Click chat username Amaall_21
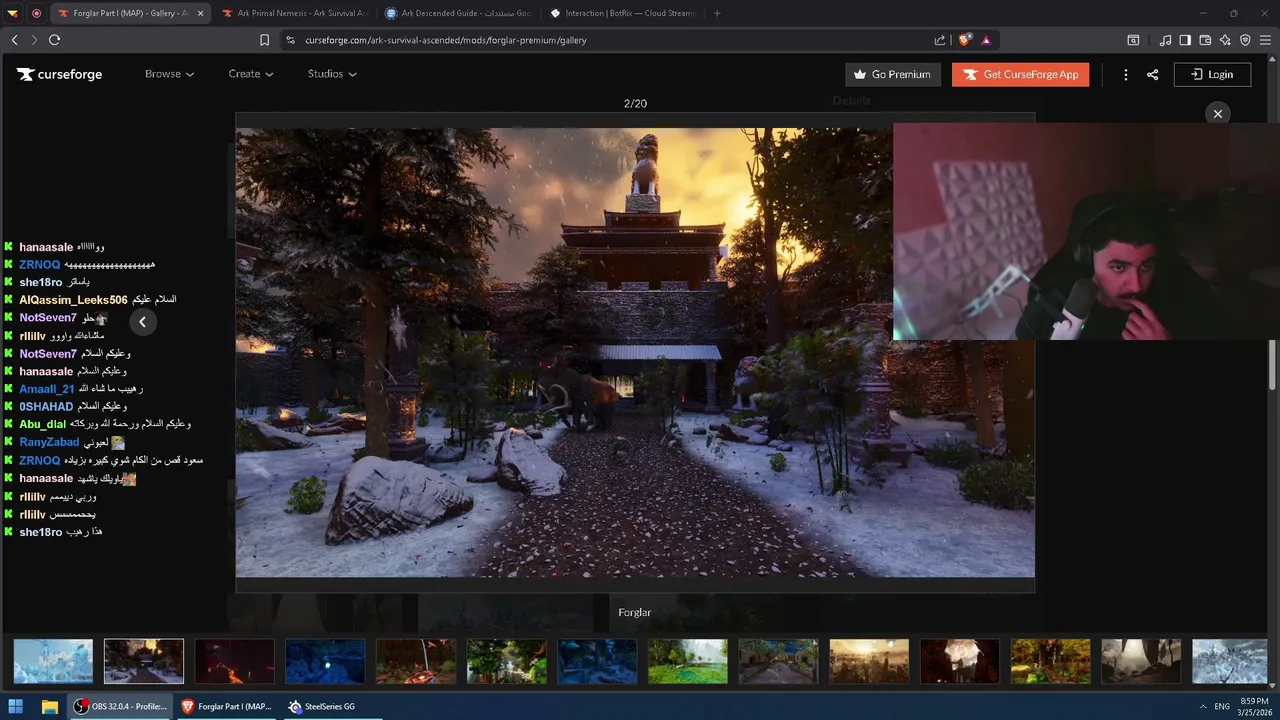Viewport: 1280px width, 720px height. tap(47, 389)
